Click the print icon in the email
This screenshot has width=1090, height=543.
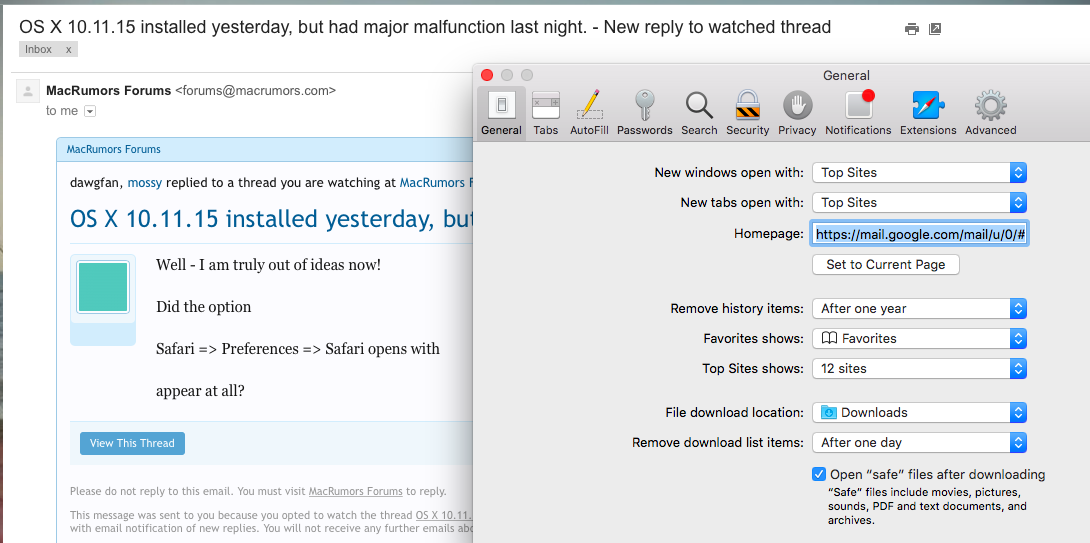pos(911,29)
